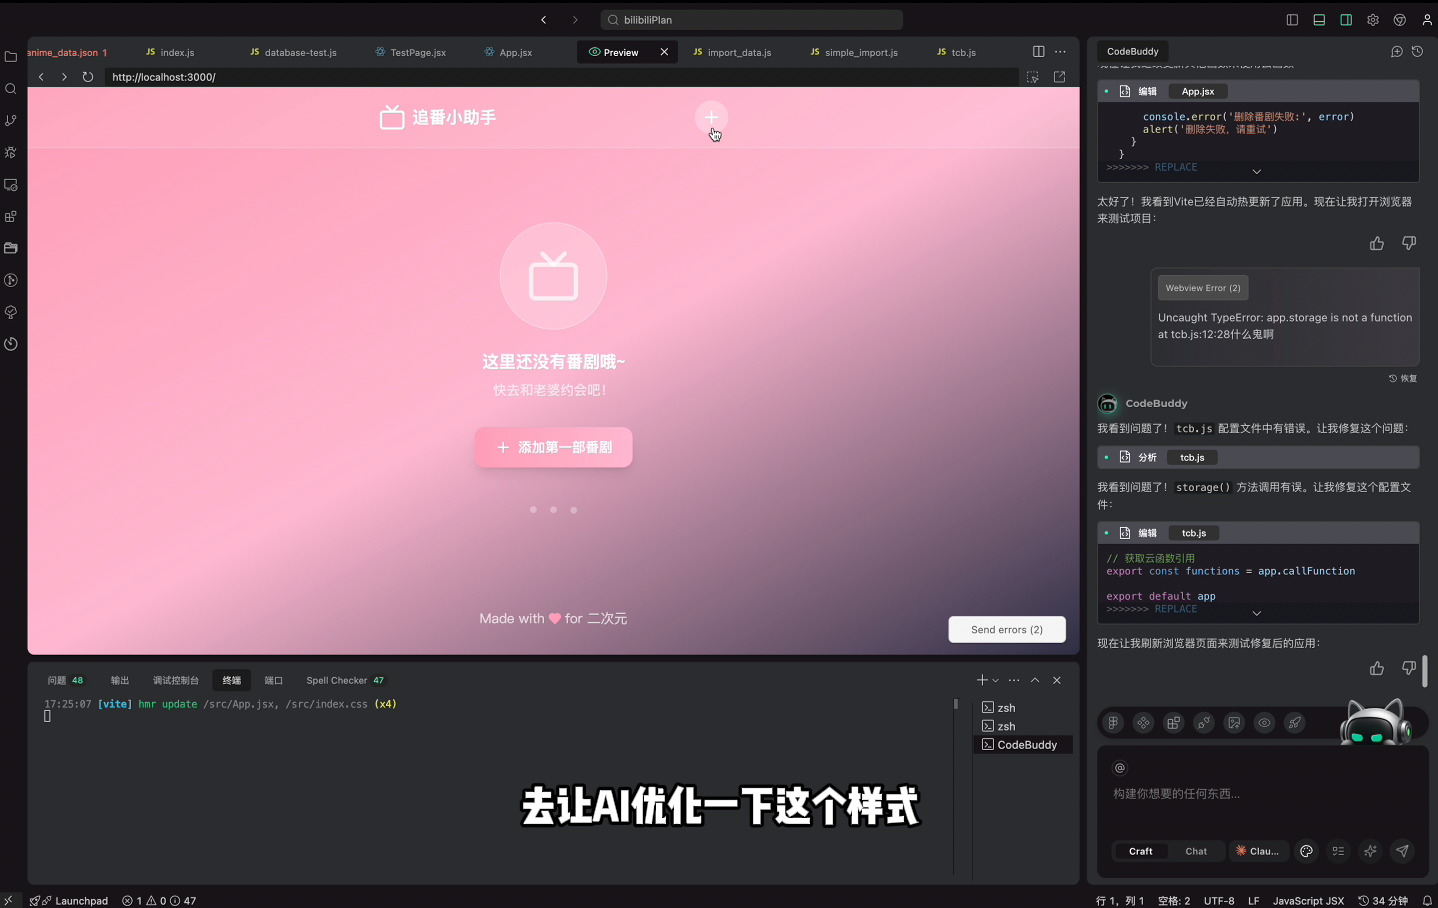This screenshot has width=1438, height=908.
Task: Expand the App.jsx REPLACE code block chevron
Action: [x=1257, y=170]
